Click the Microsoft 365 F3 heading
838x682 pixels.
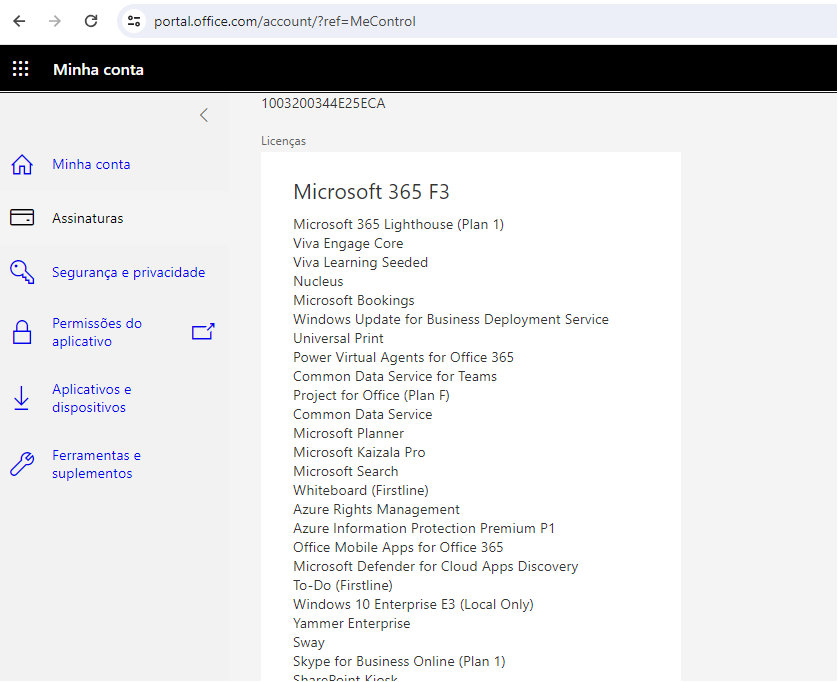(x=371, y=191)
